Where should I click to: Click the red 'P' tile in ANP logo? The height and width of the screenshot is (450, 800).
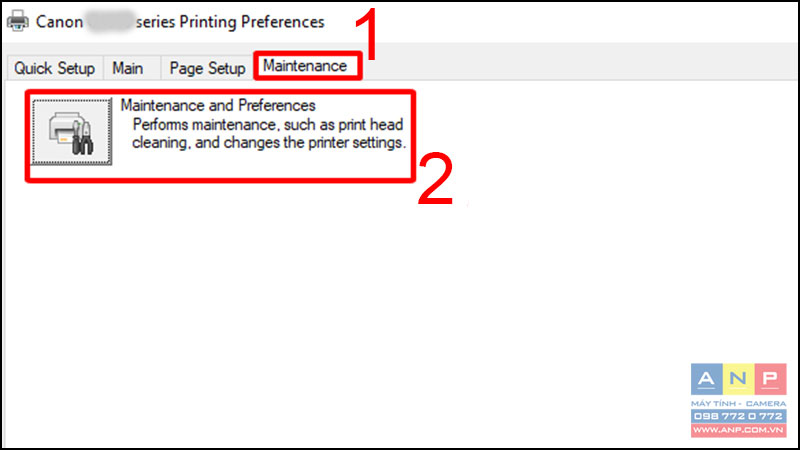click(770, 379)
